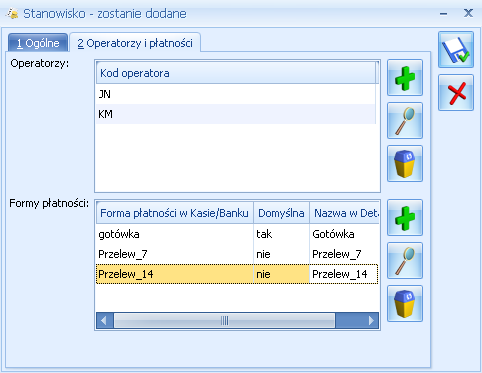The image size is (482, 373).
Task: Click the left arrow of horizontal scrollbar
Action: click(104, 321)
